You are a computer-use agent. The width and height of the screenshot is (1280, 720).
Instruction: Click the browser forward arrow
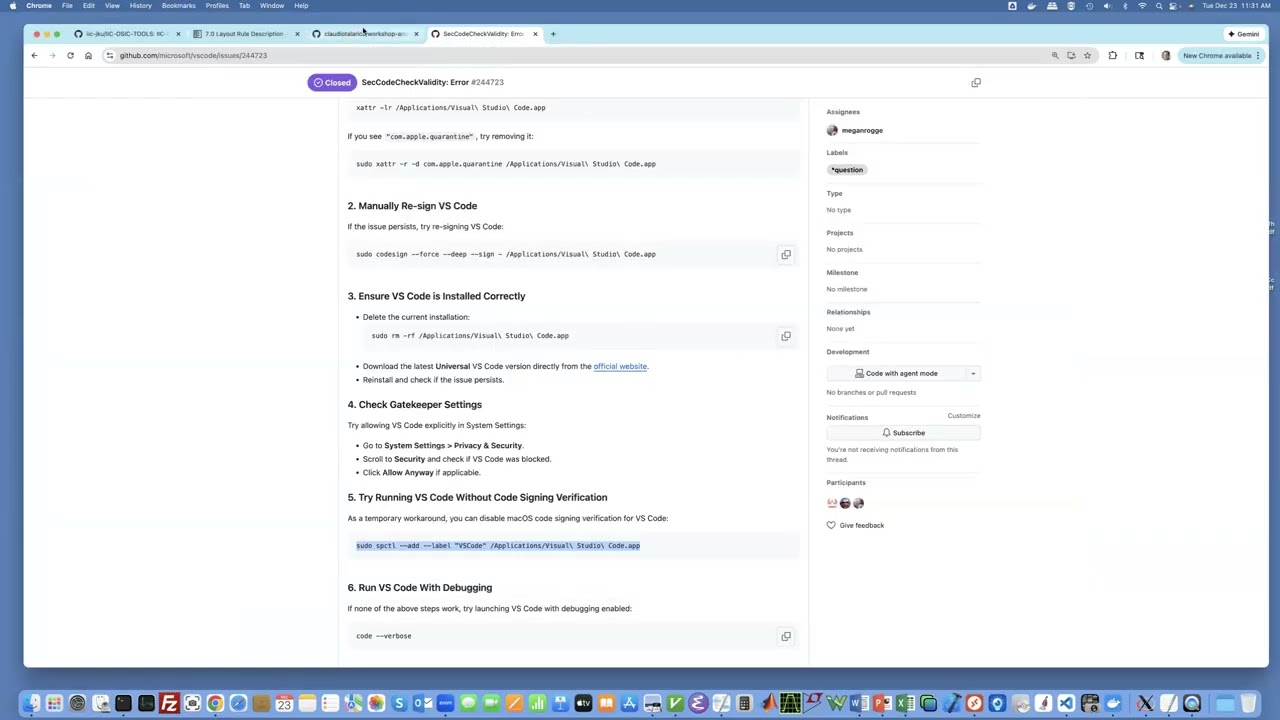[x=52, y=55]
